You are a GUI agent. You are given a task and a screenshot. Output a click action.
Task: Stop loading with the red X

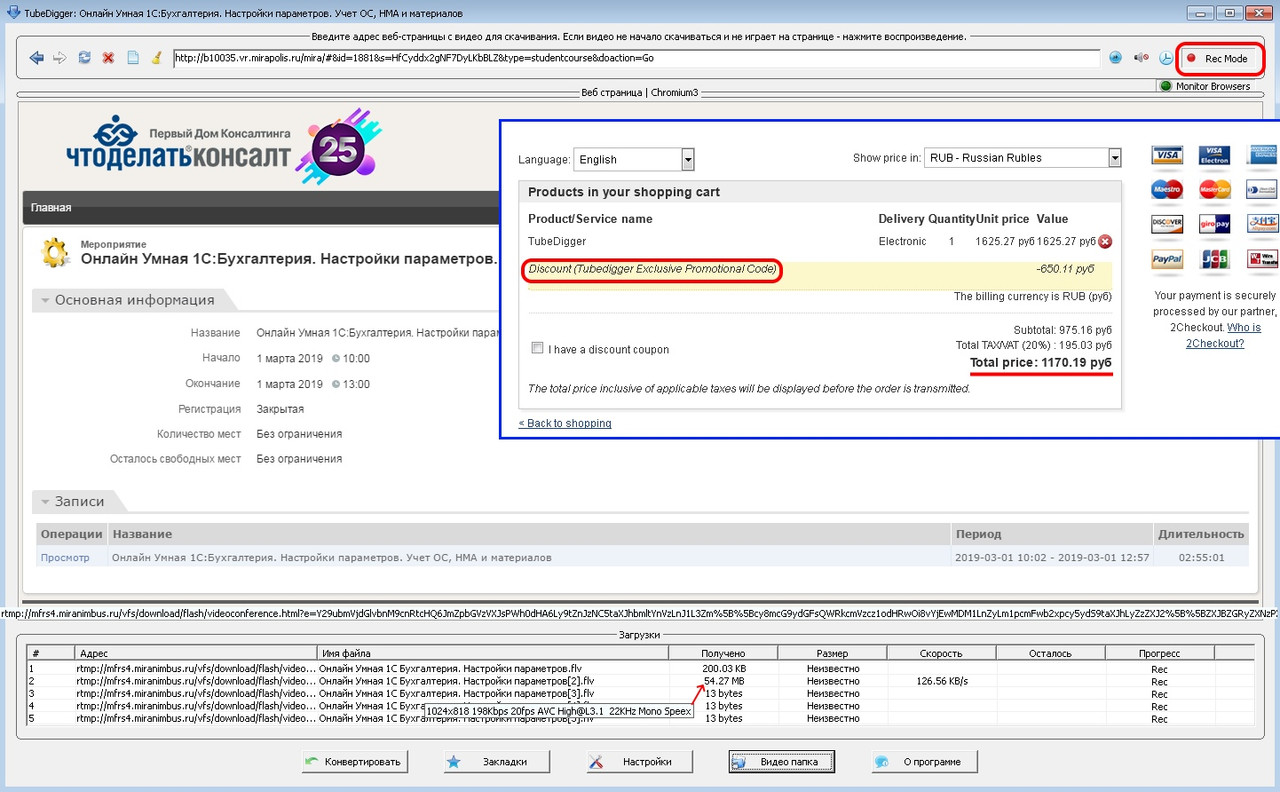[108, 58]
